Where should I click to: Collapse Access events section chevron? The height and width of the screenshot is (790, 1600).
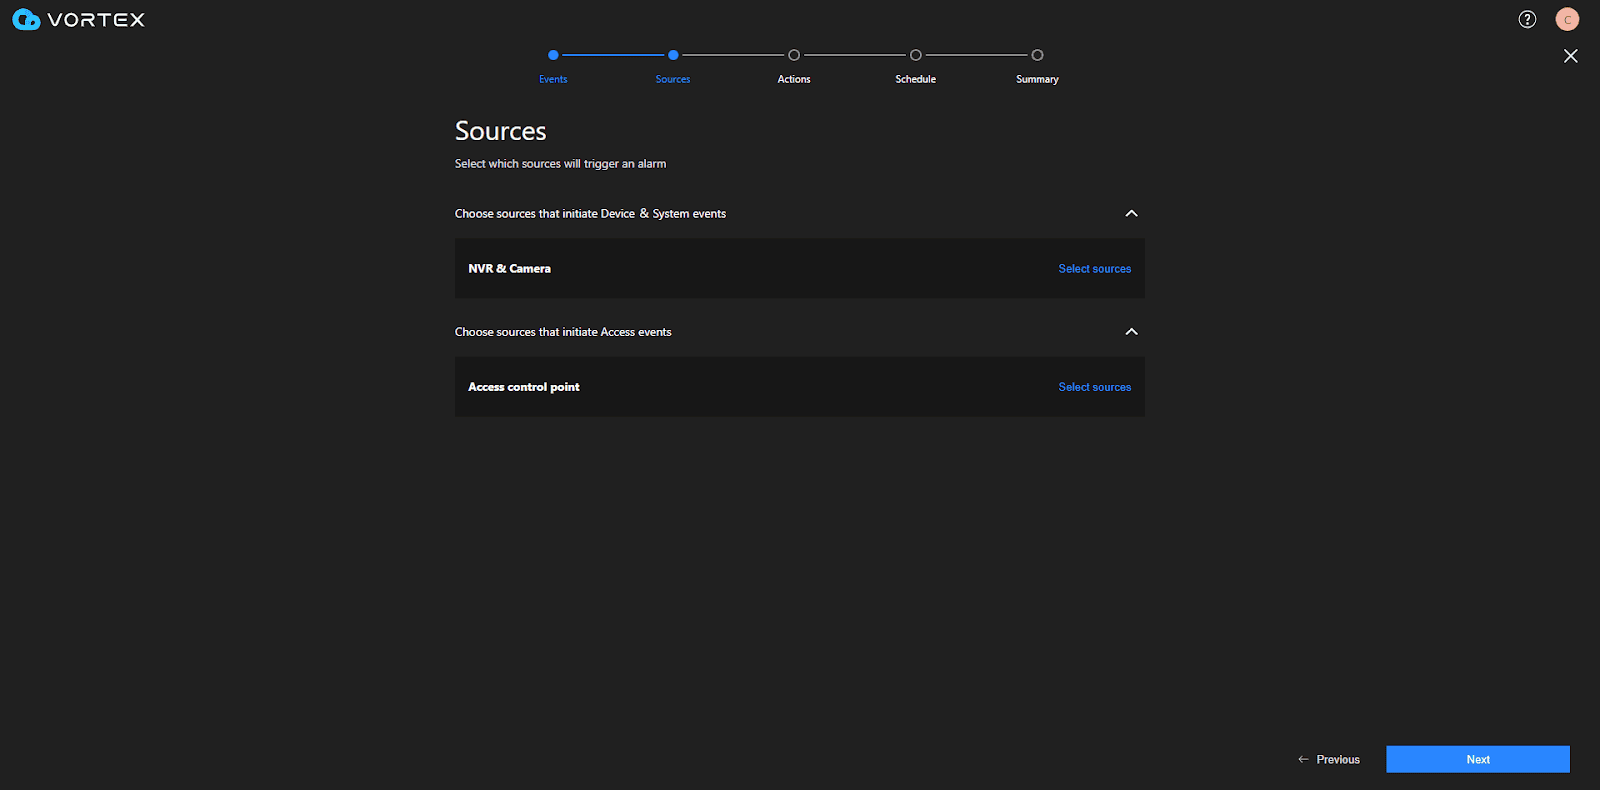[x=1131, y=332]
